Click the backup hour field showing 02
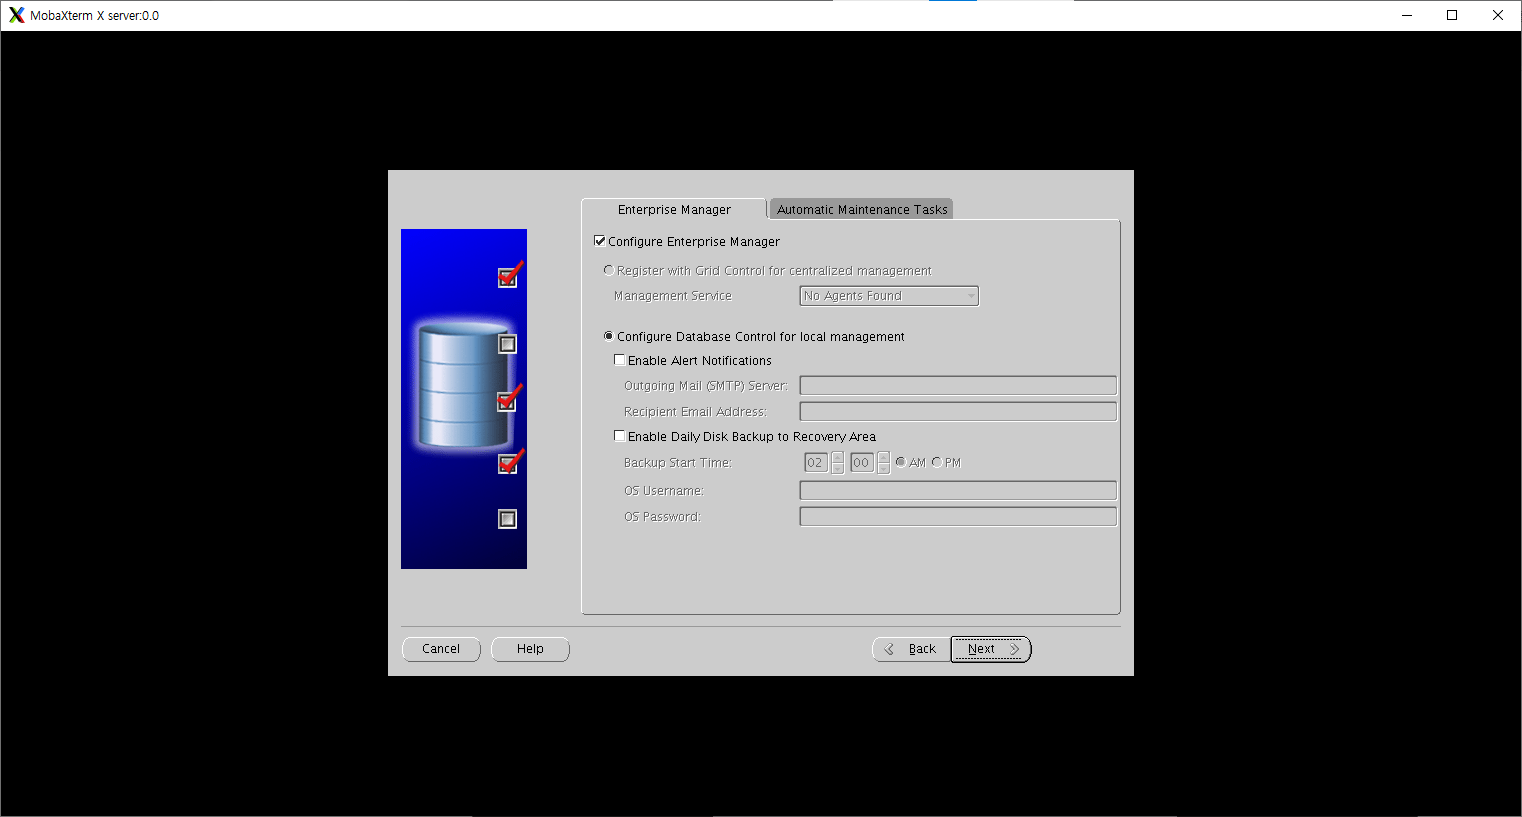The height and width of the screenshot is (817, 1522). [x=816, y=463]
